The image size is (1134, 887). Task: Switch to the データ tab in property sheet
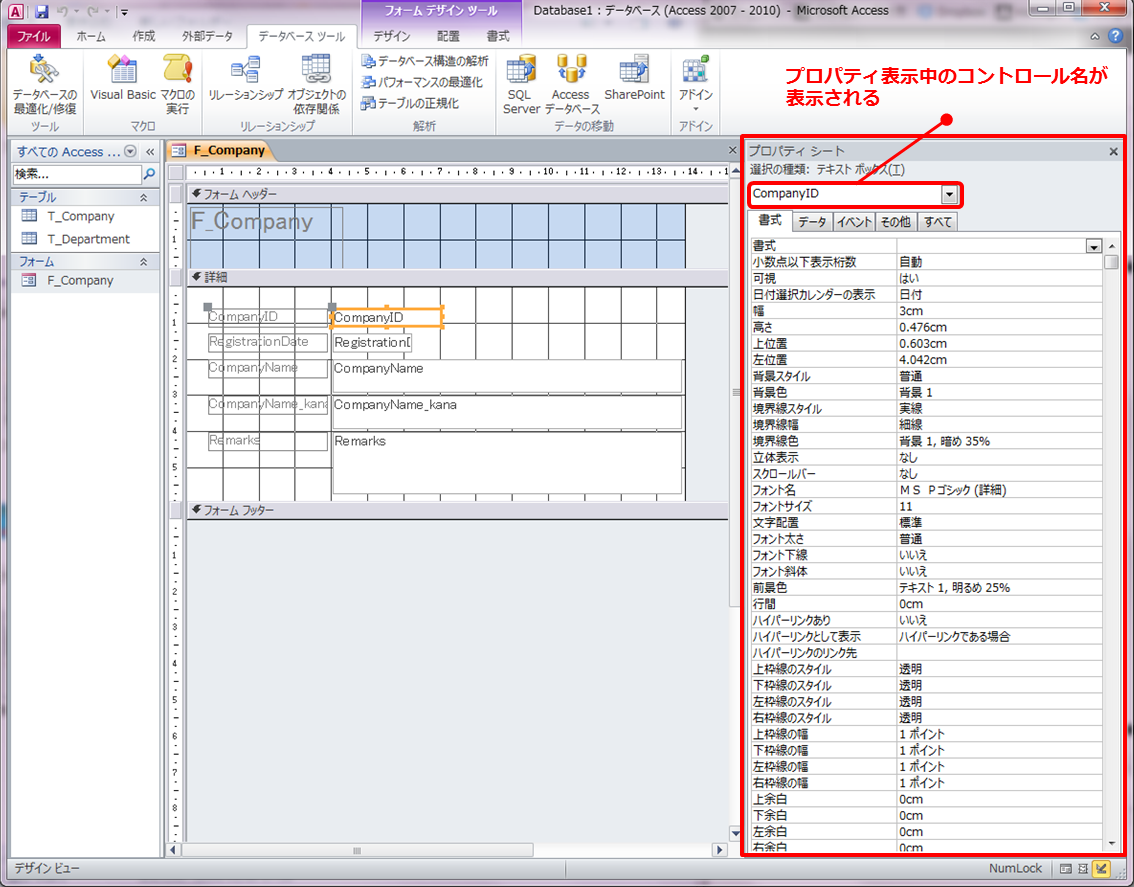812,222
